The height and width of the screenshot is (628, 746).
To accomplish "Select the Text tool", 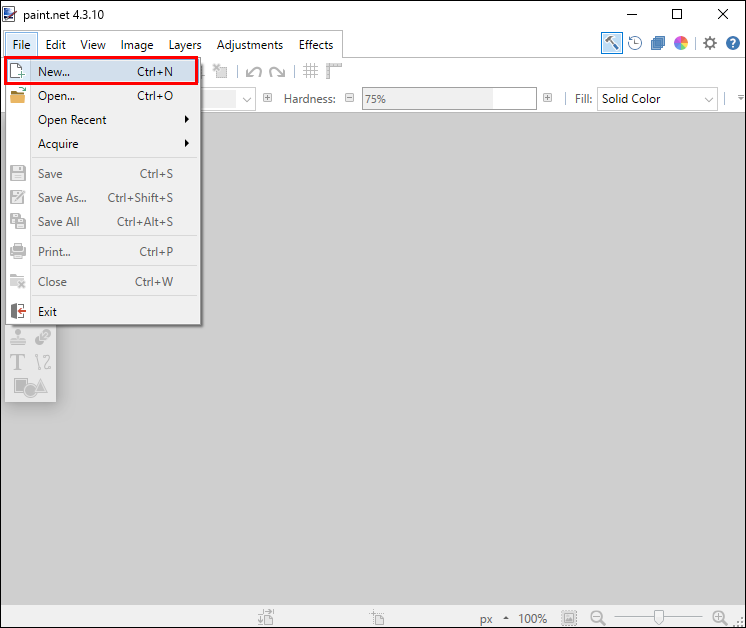I will 18,362.
